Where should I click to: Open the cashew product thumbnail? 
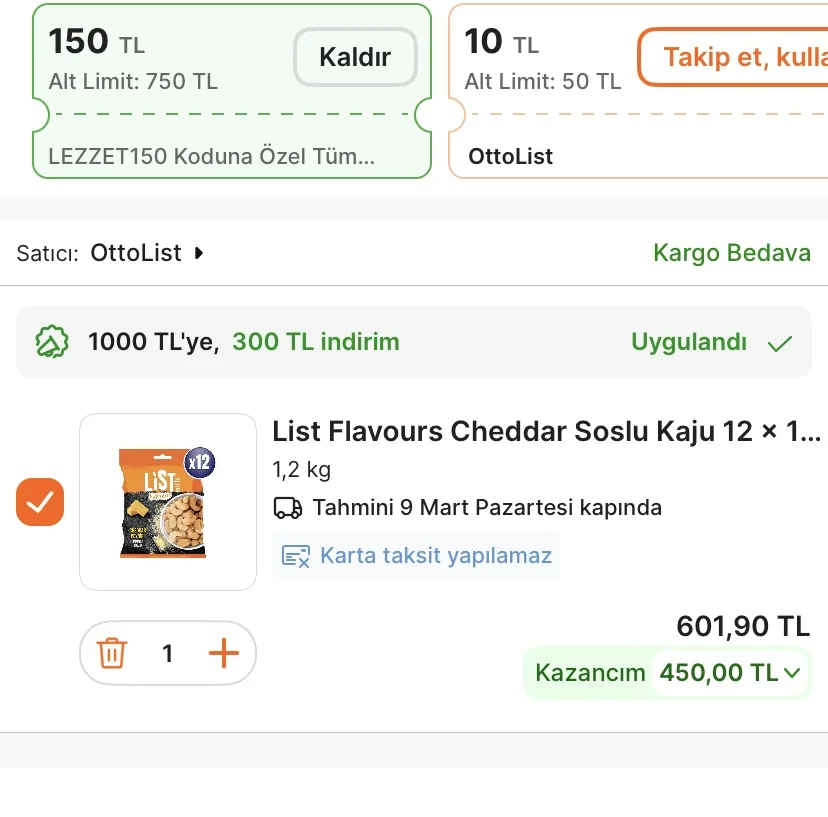tap(168, 502)
